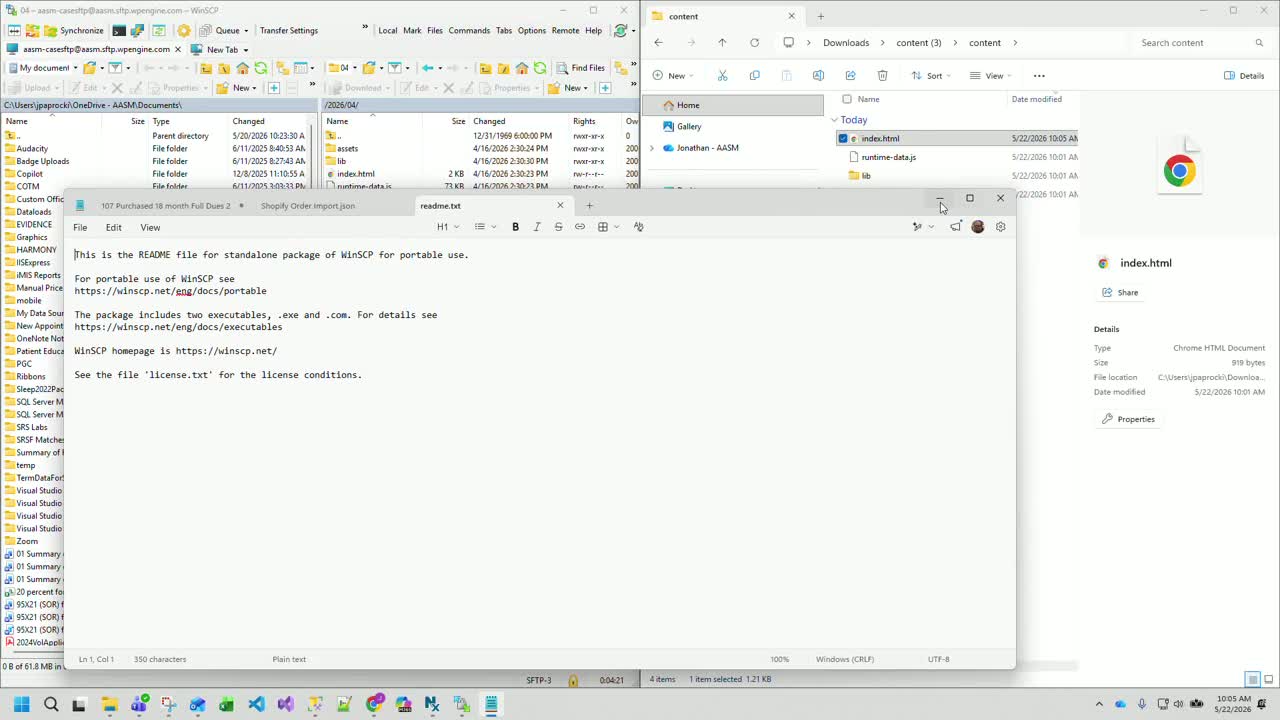Screen dimensions: 1280x720
Task: Open the list style dropdown in Notepad
Action: (x=485, y=227)
